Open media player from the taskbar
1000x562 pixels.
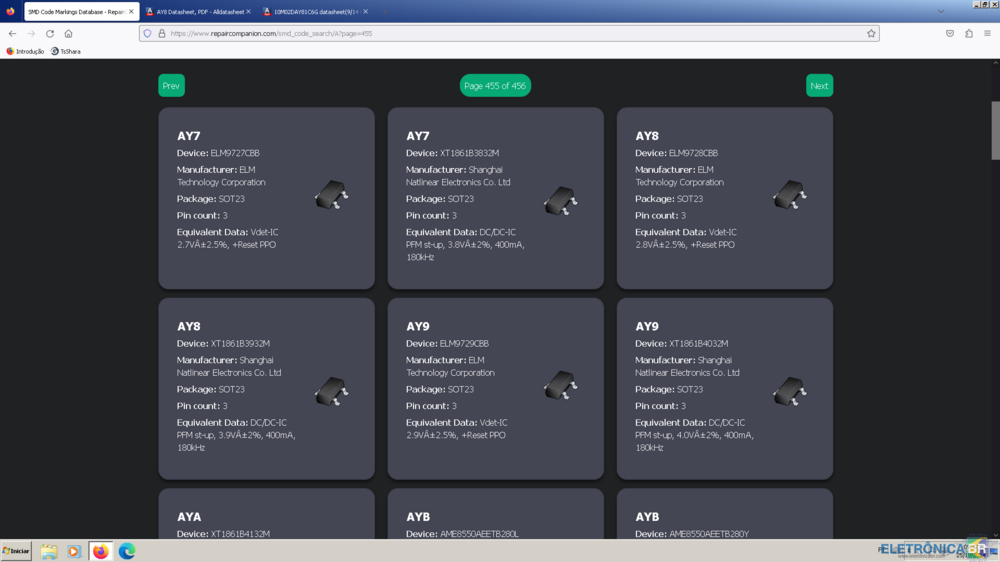coord(74,551)
